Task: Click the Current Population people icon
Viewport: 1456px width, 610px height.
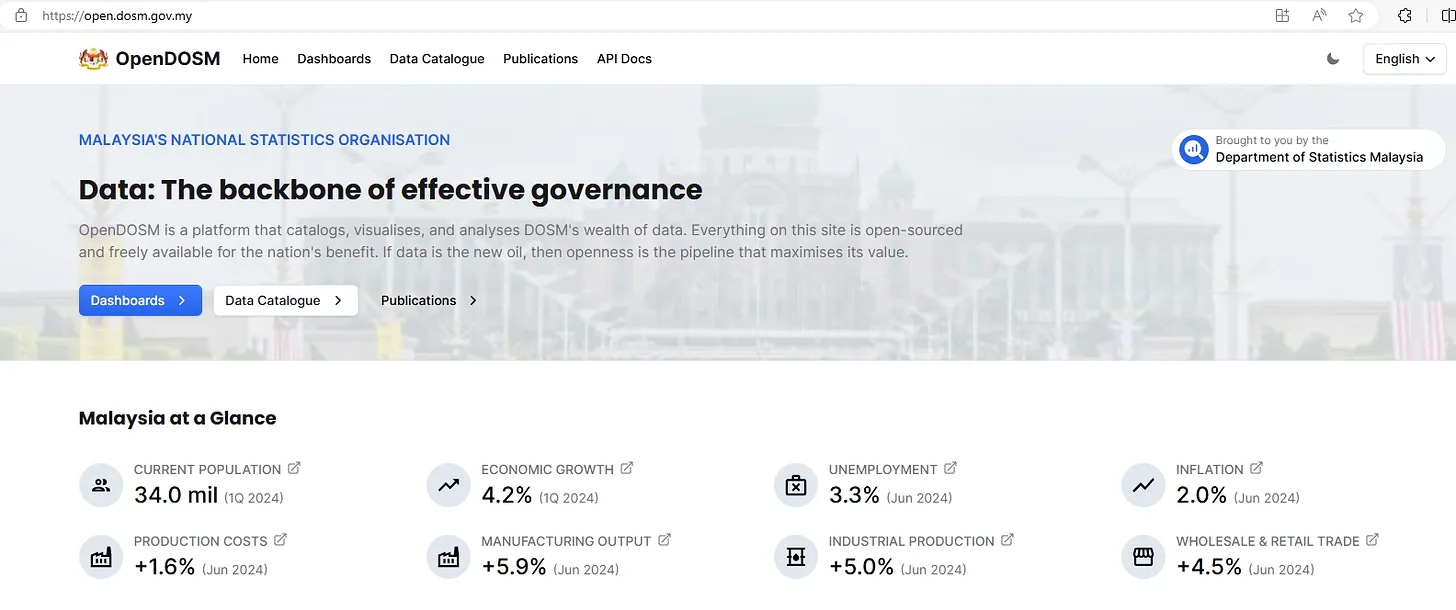Action: [101, 485]
